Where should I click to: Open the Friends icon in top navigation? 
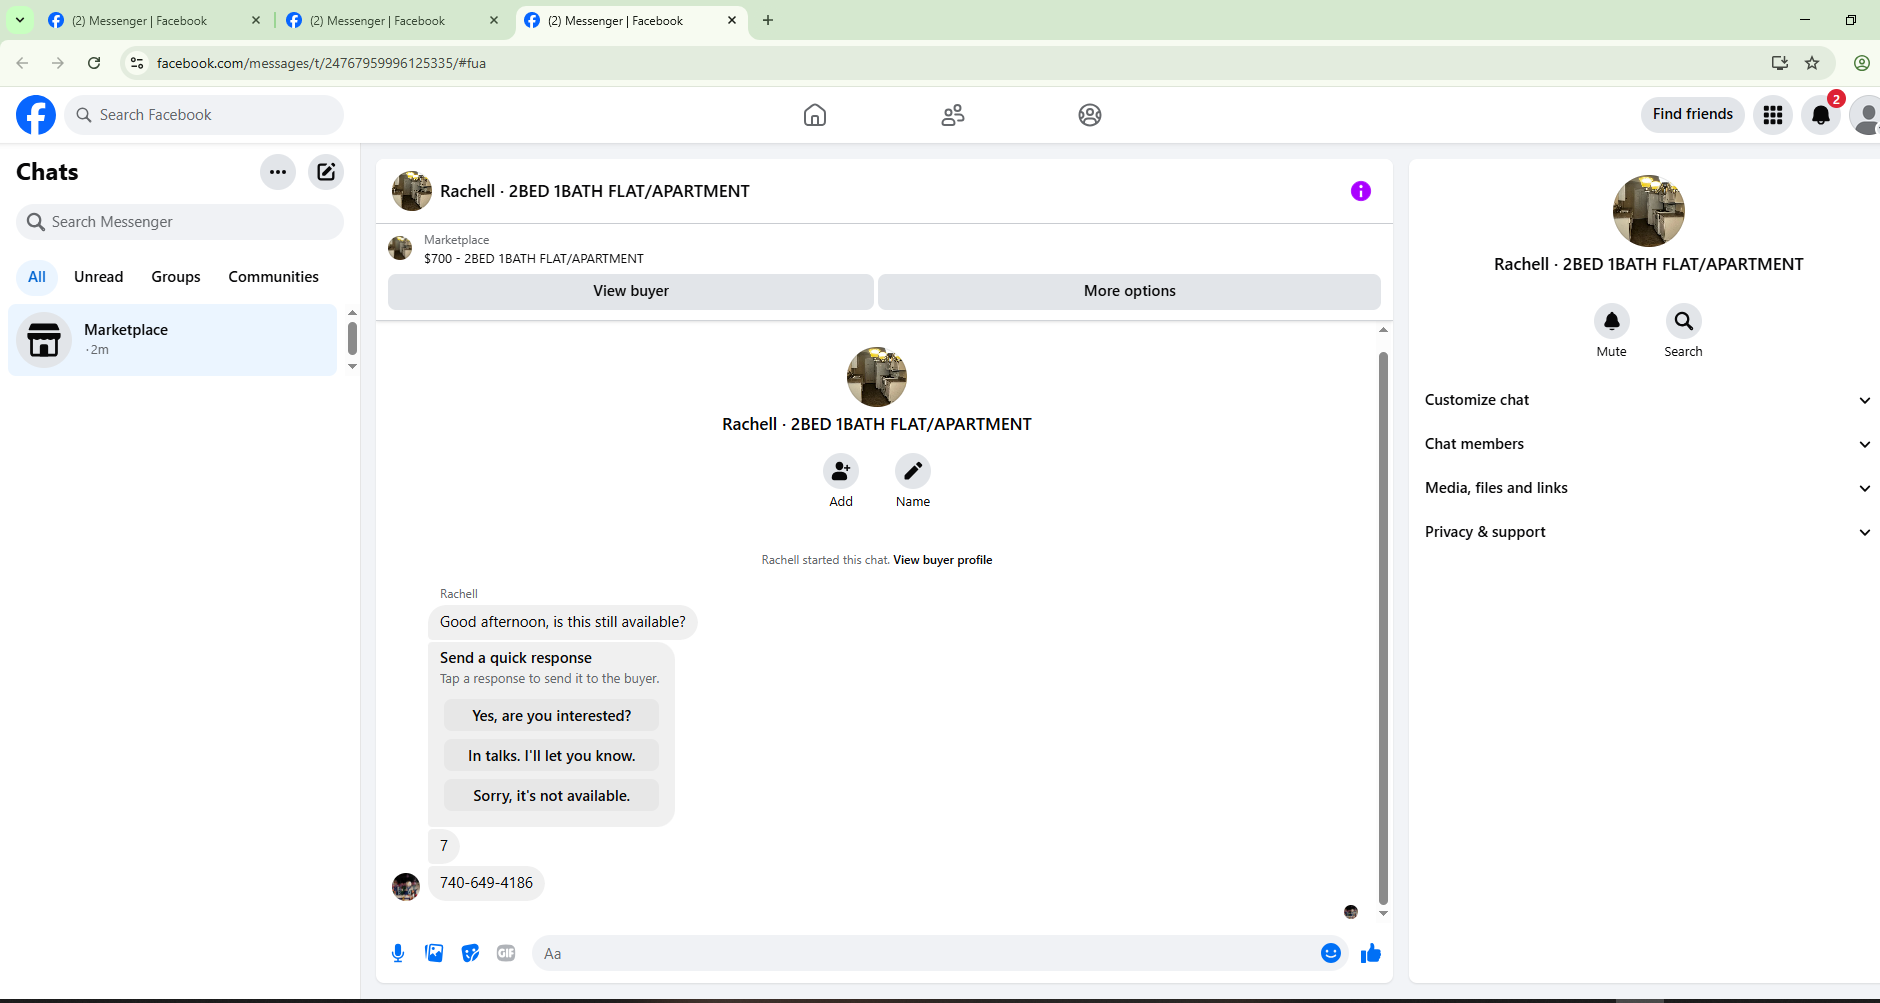[953, 115]
